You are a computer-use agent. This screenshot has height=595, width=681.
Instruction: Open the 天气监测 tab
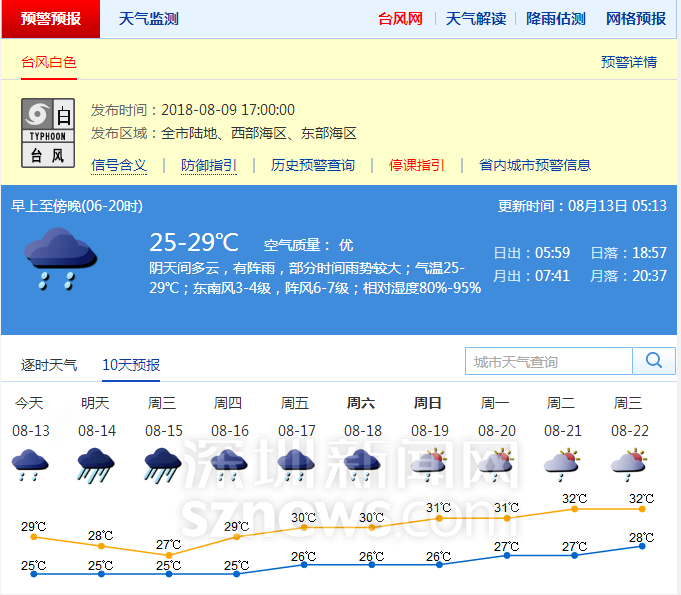[x=148, y=19]
